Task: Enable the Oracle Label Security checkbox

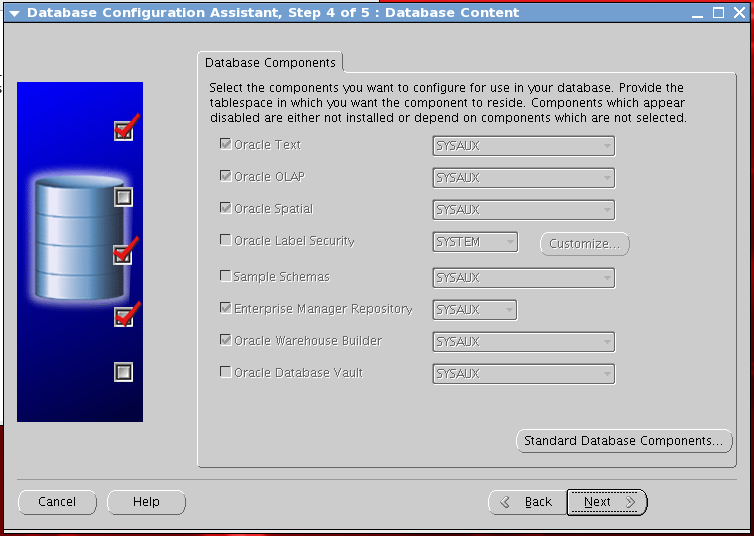Action: [226, 239]
